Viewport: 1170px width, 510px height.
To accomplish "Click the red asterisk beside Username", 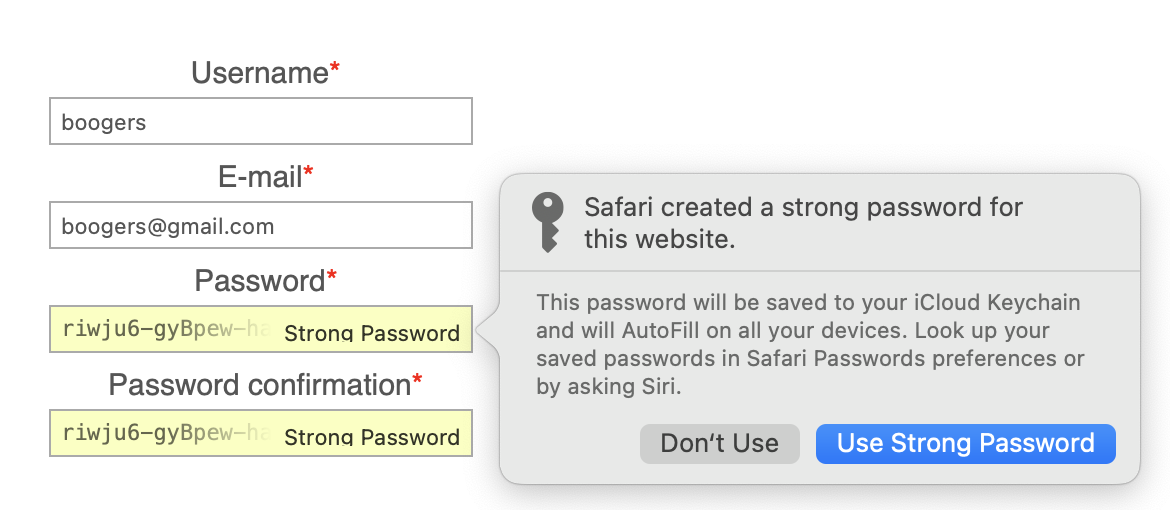I will pos(335,68).
